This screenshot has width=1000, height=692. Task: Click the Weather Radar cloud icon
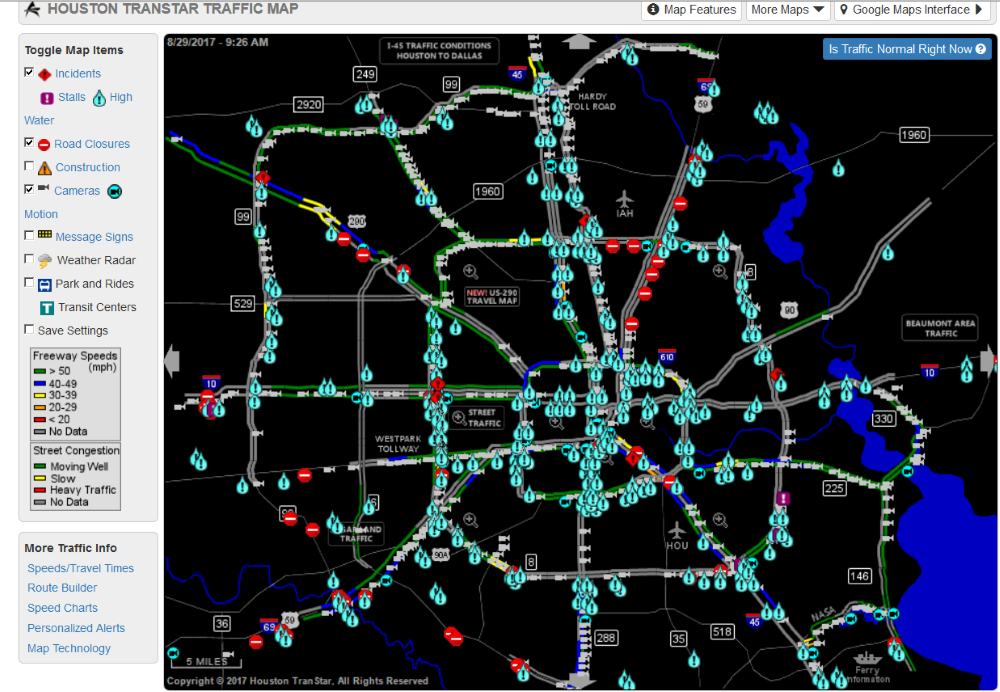coord(45,261)
